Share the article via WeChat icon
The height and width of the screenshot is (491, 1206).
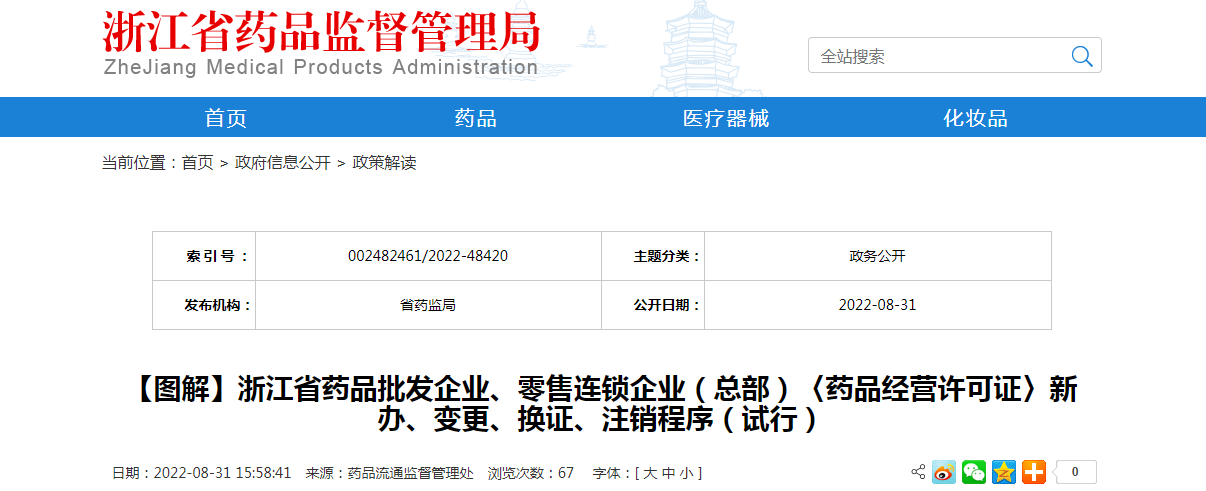click(974, 472)
